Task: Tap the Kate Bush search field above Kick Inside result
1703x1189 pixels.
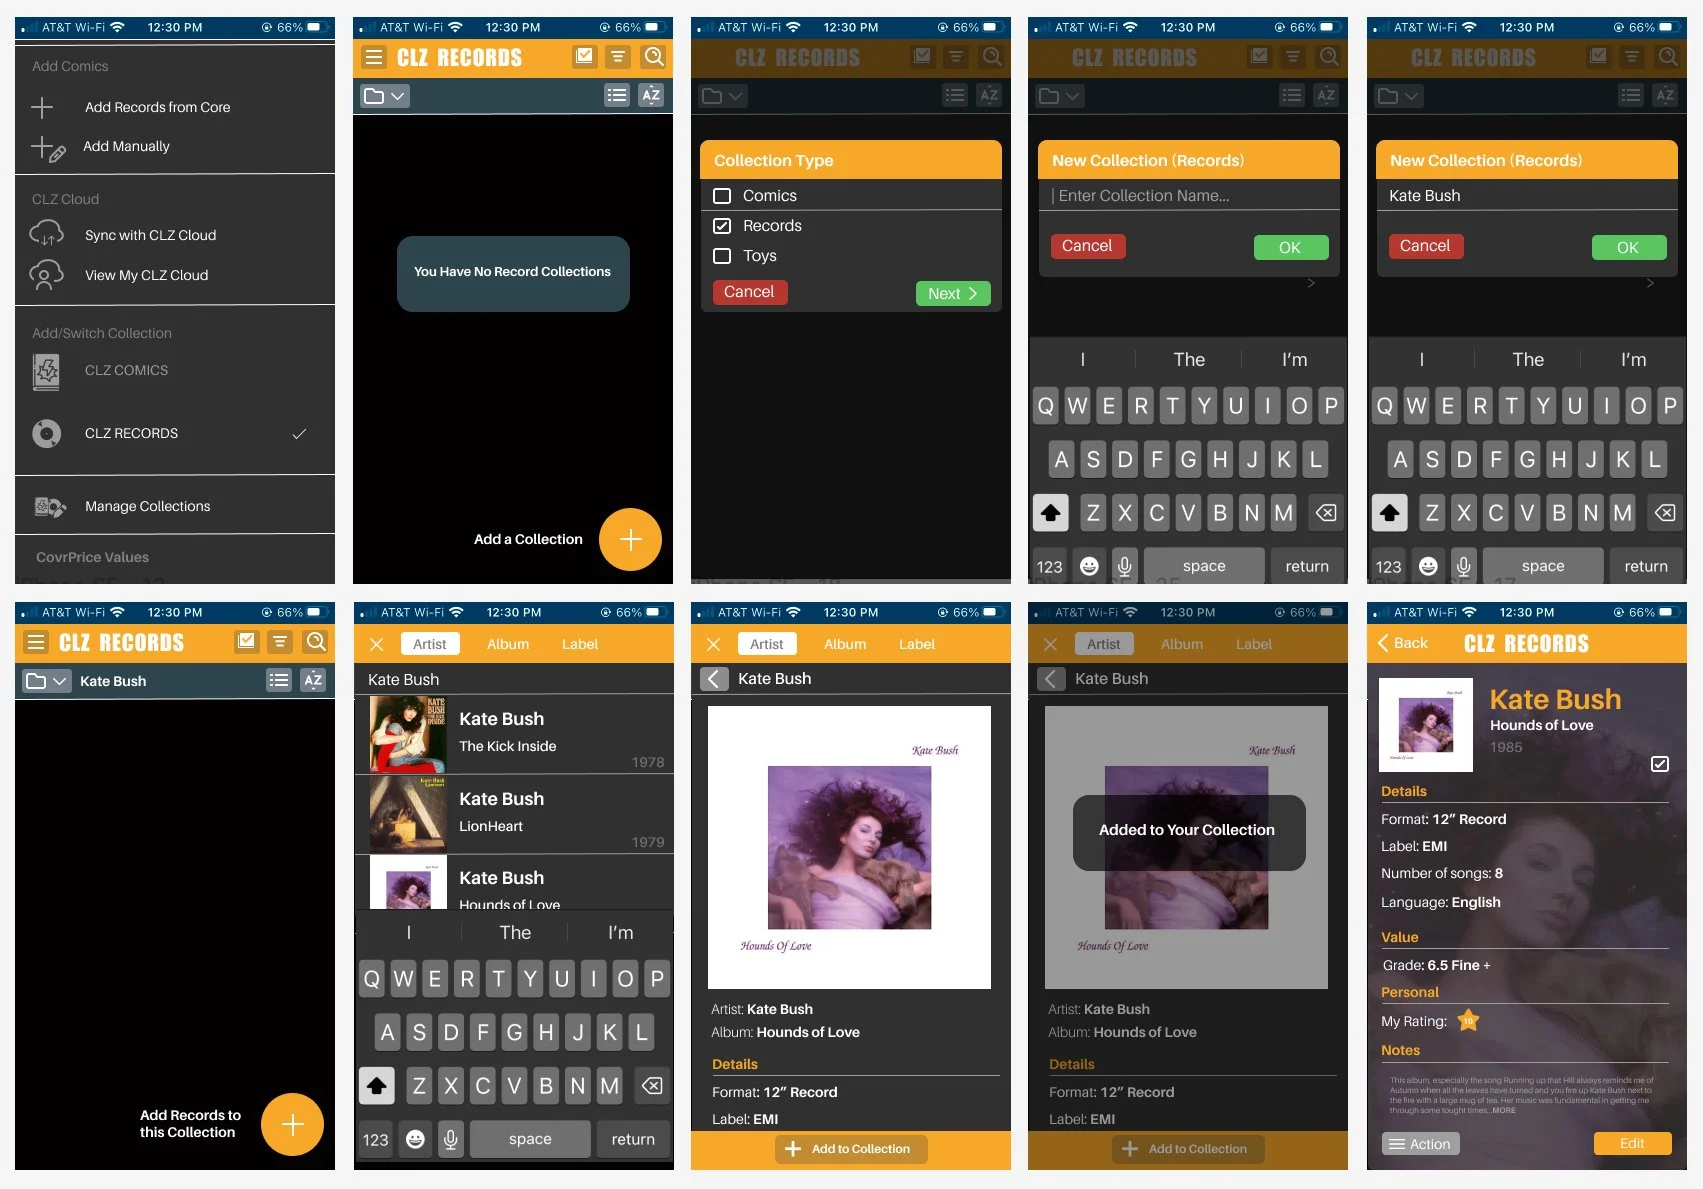Action: point(514,679)
